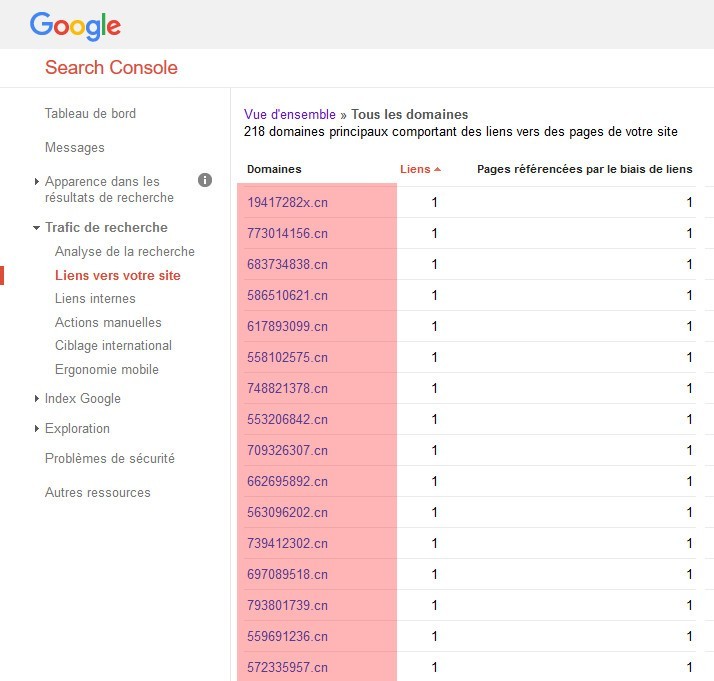Select Analyse de la recherche

pos(125,251)
